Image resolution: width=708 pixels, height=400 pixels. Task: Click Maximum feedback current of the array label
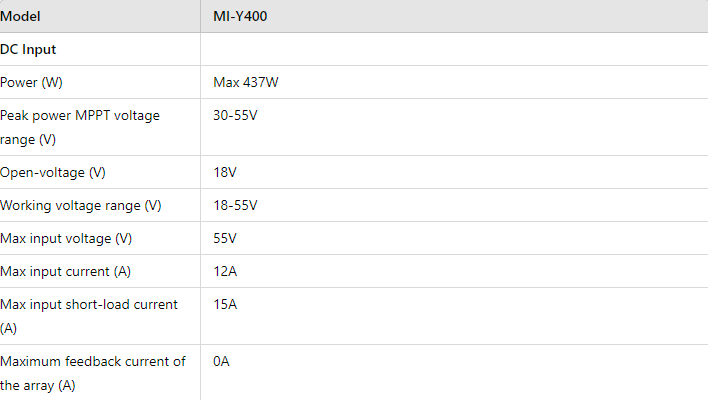click(x=93, y=373)
